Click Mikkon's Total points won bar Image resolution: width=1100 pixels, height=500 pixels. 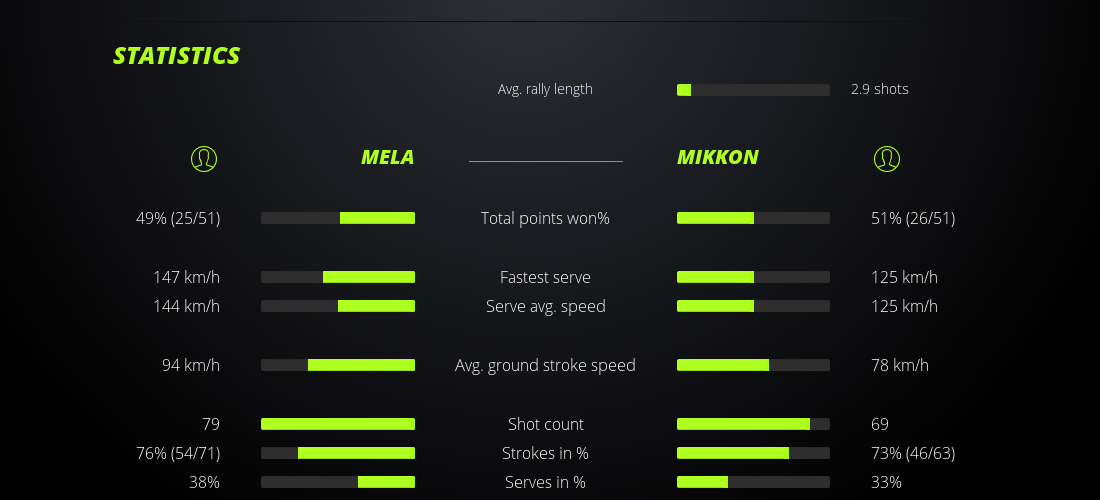tap(753, 218)
